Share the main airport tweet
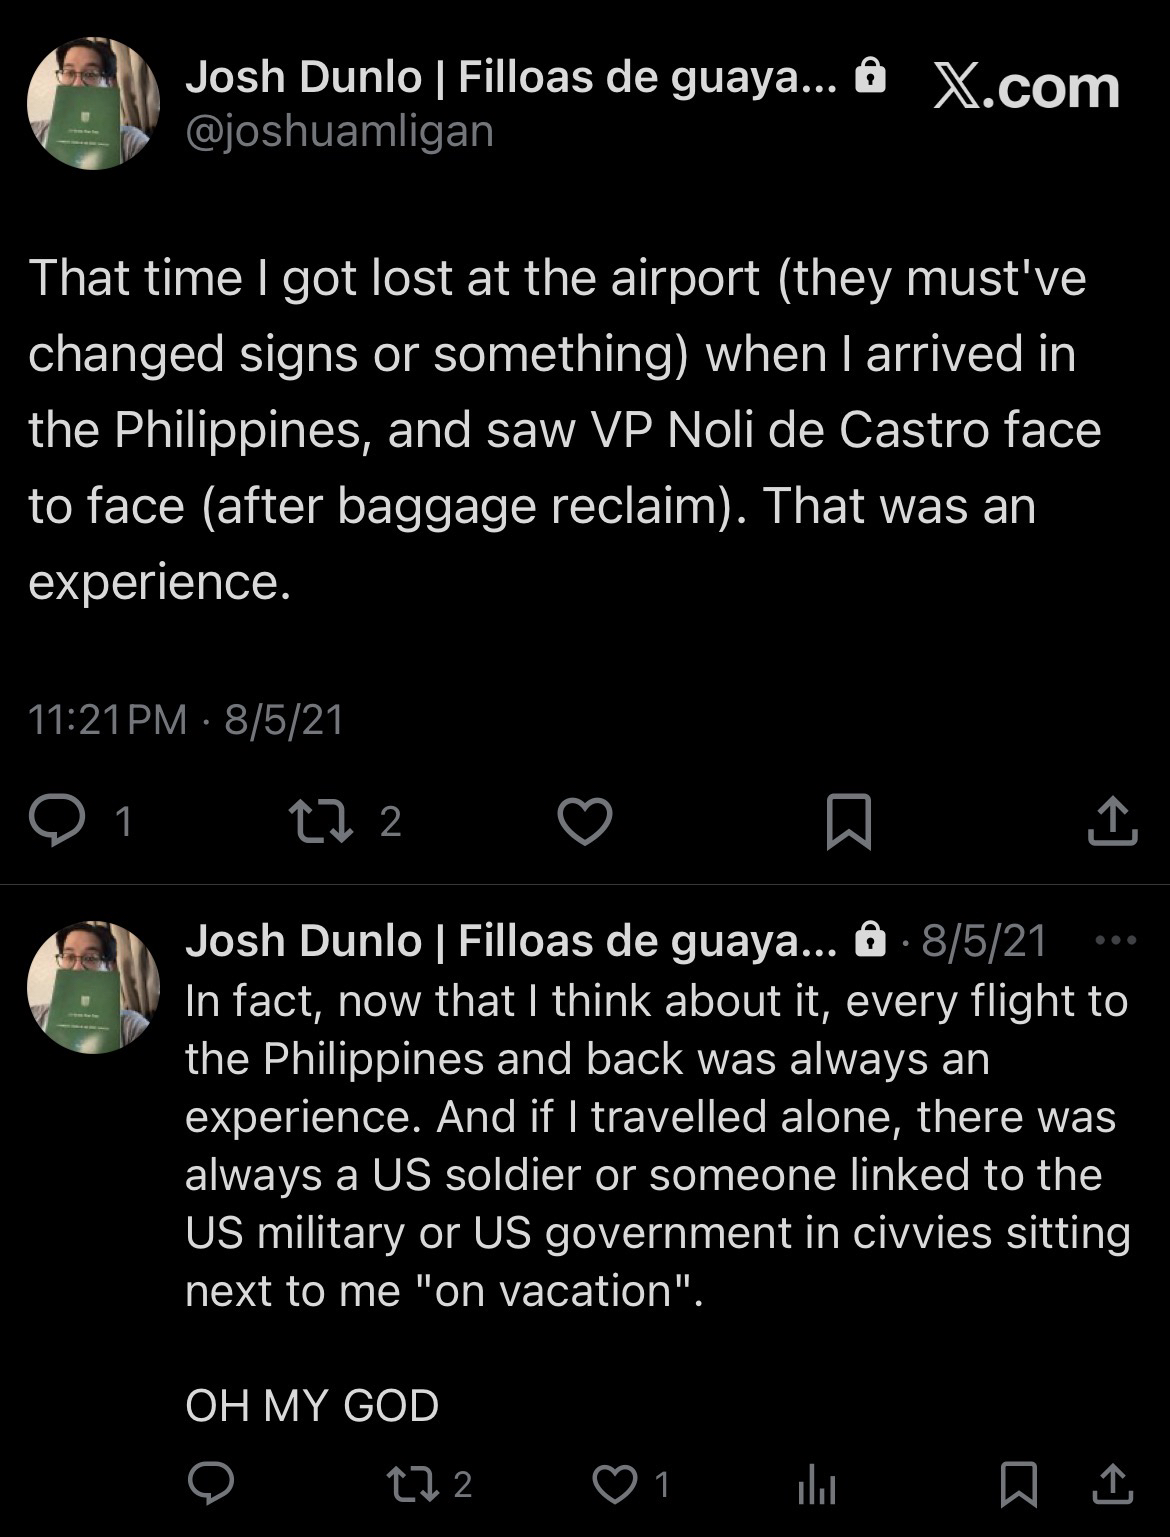 (x=1112, y=821)
